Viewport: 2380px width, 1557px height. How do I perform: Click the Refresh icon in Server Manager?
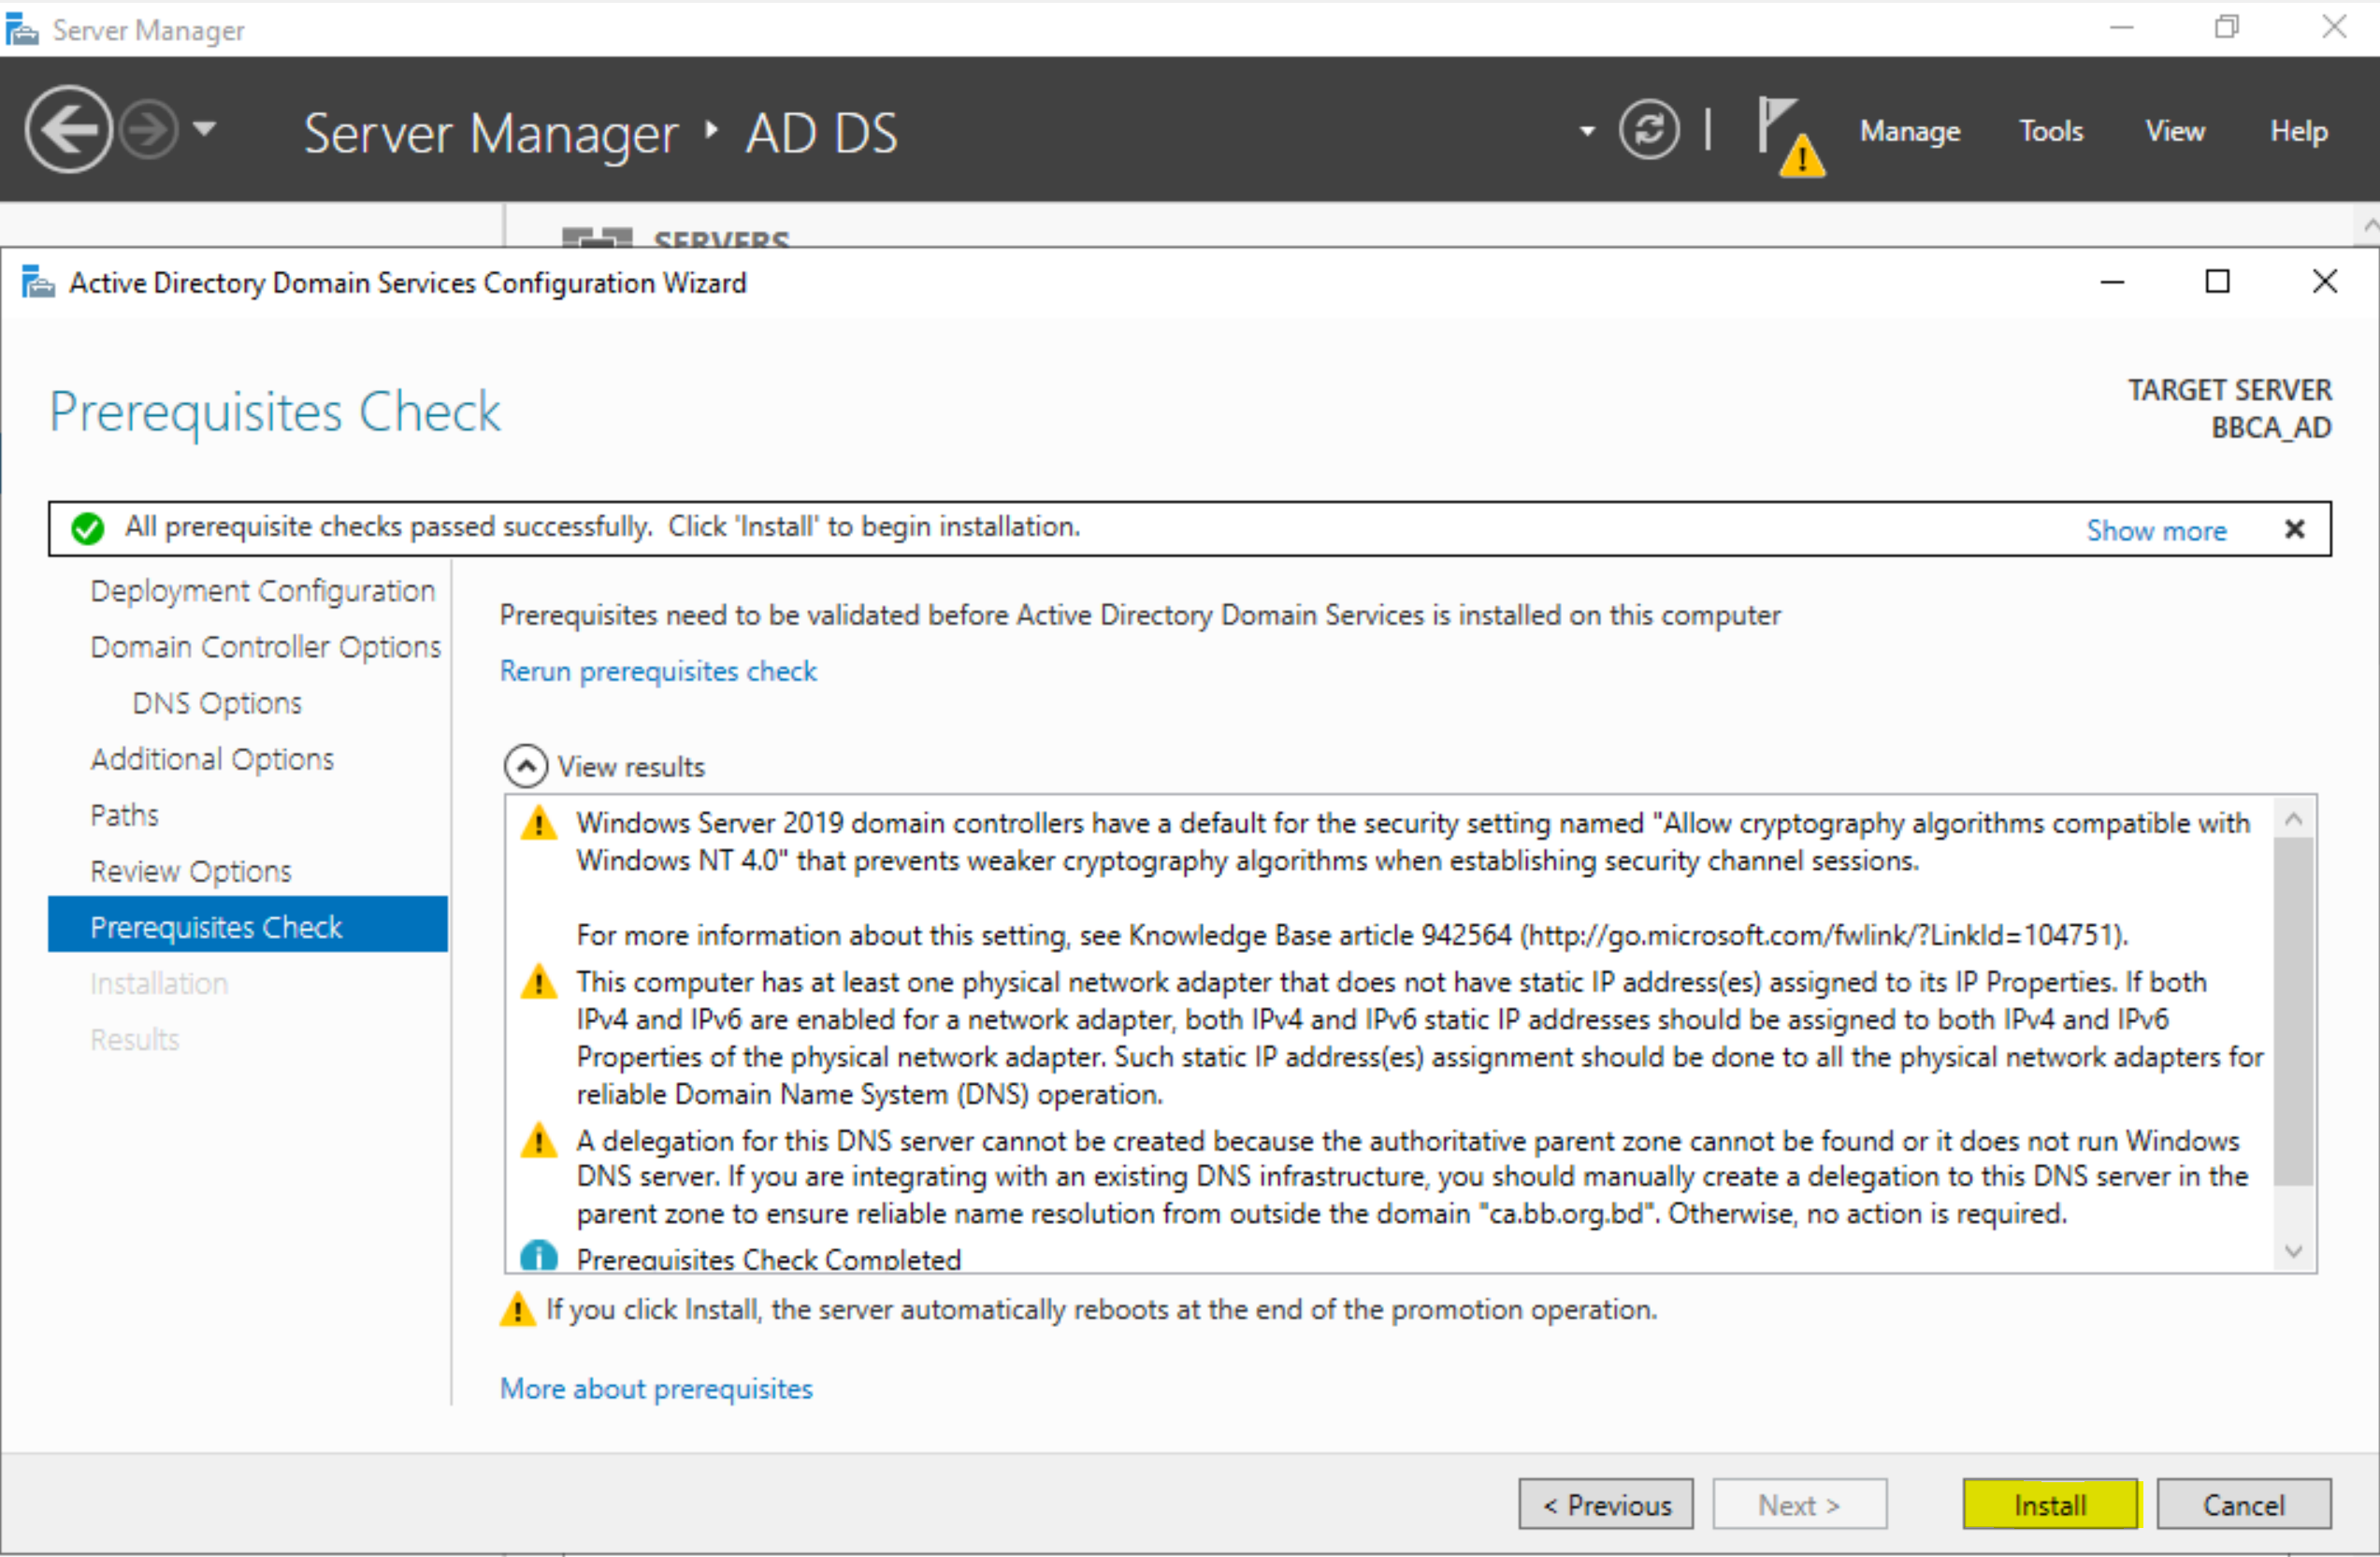pyautogui.click(x=1649, y=130)
